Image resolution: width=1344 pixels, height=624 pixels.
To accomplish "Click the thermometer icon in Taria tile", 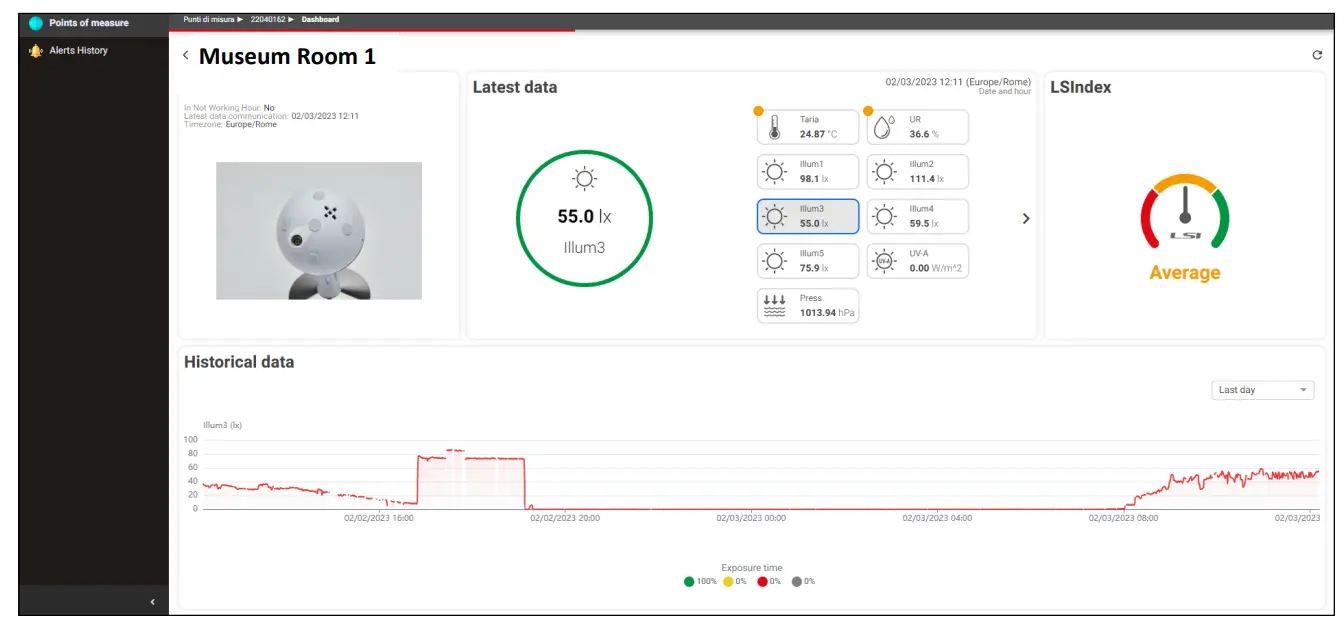I will (774, 127).
